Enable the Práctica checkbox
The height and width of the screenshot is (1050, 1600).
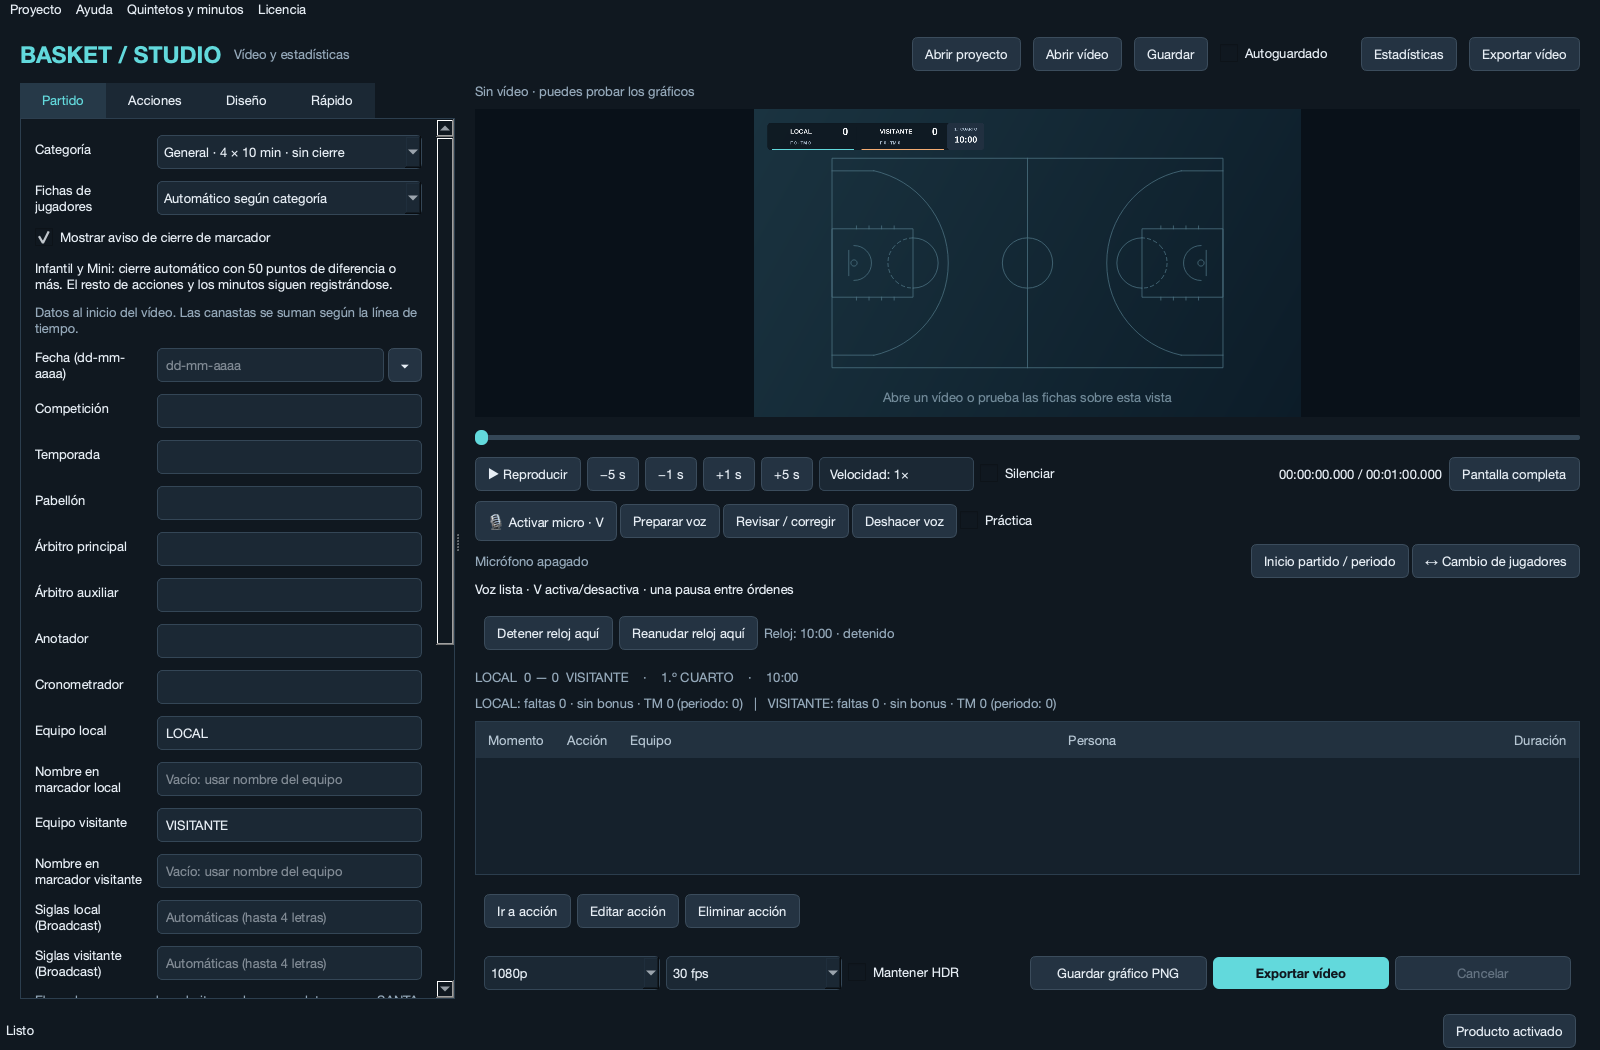coord(970,521)
